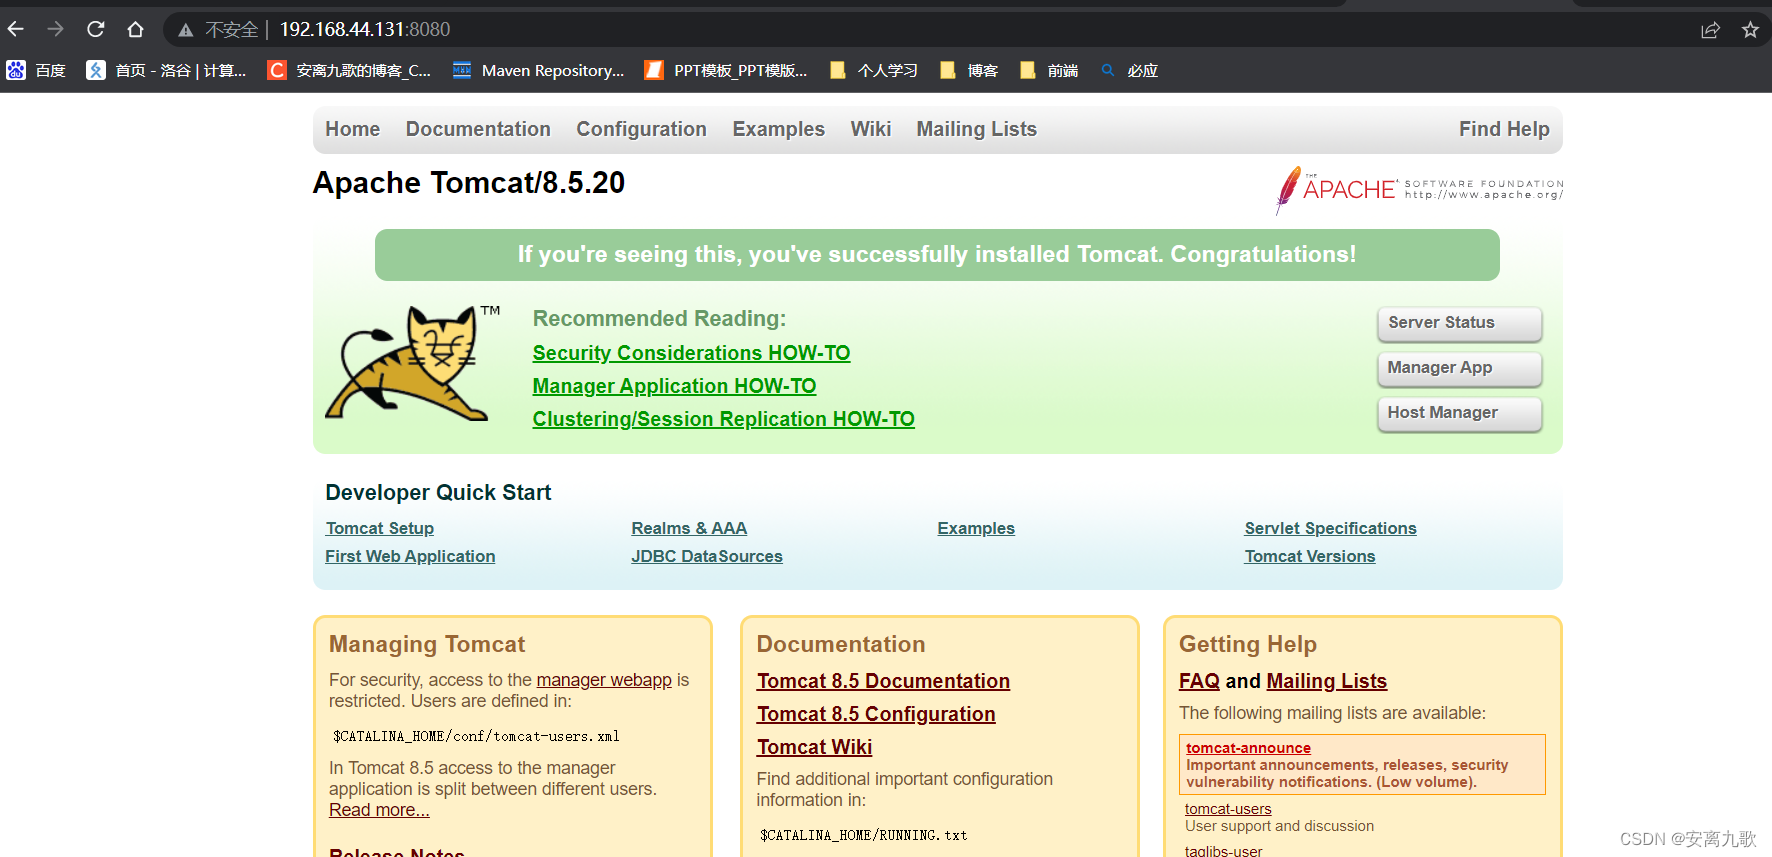Bookmark this page with the star icon
Viewport: 1772px width, 857px height.
click(x=1750, y=30)
